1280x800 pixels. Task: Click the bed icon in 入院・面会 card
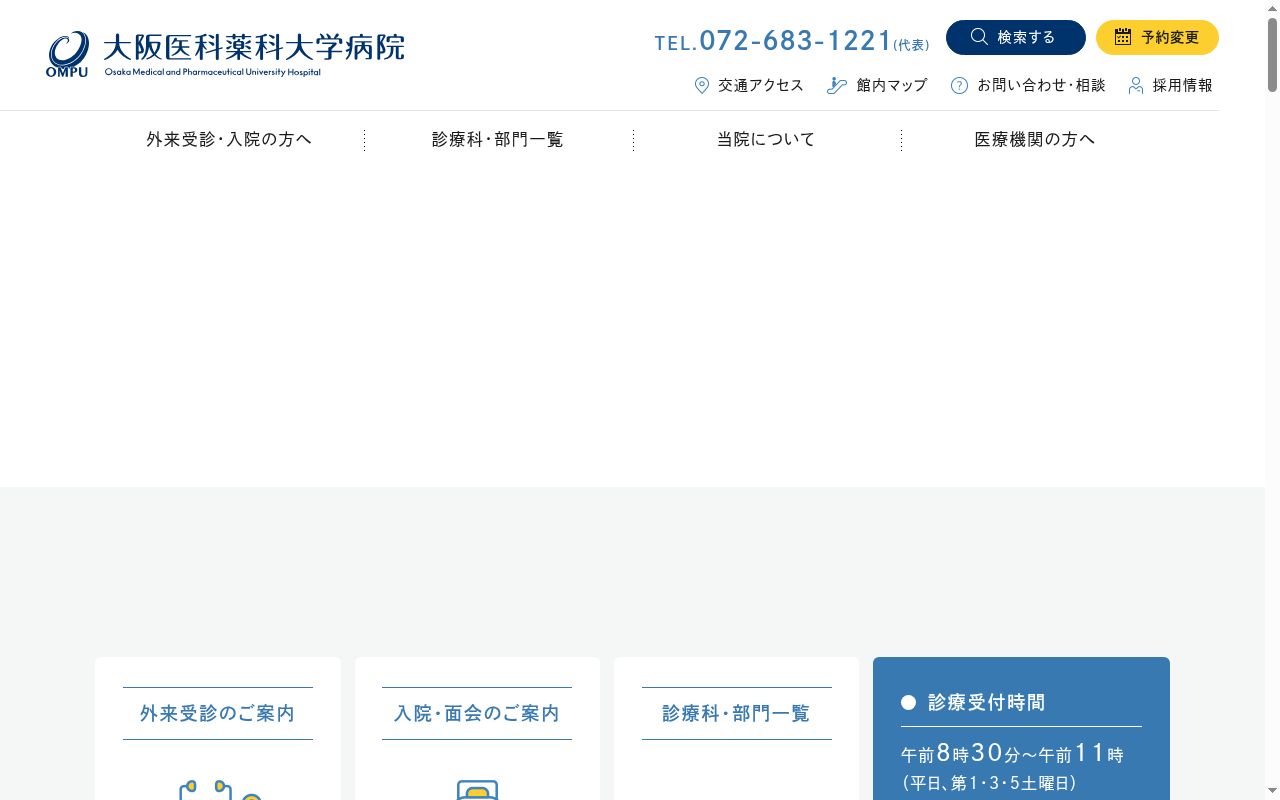click(477, 790)
